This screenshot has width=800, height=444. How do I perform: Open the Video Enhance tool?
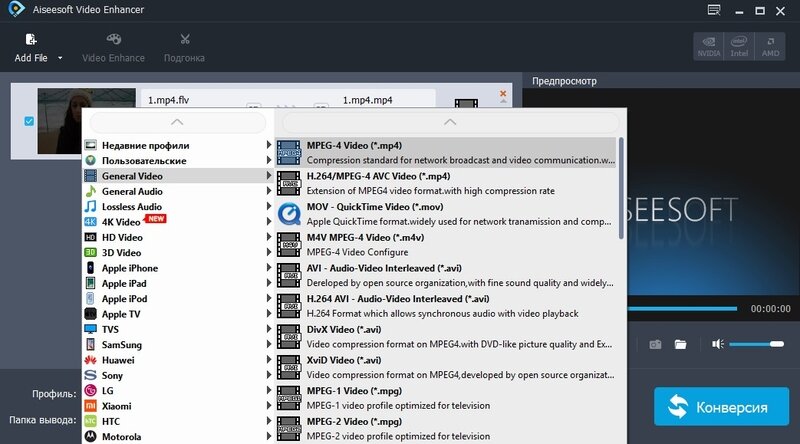click(113, 48)
